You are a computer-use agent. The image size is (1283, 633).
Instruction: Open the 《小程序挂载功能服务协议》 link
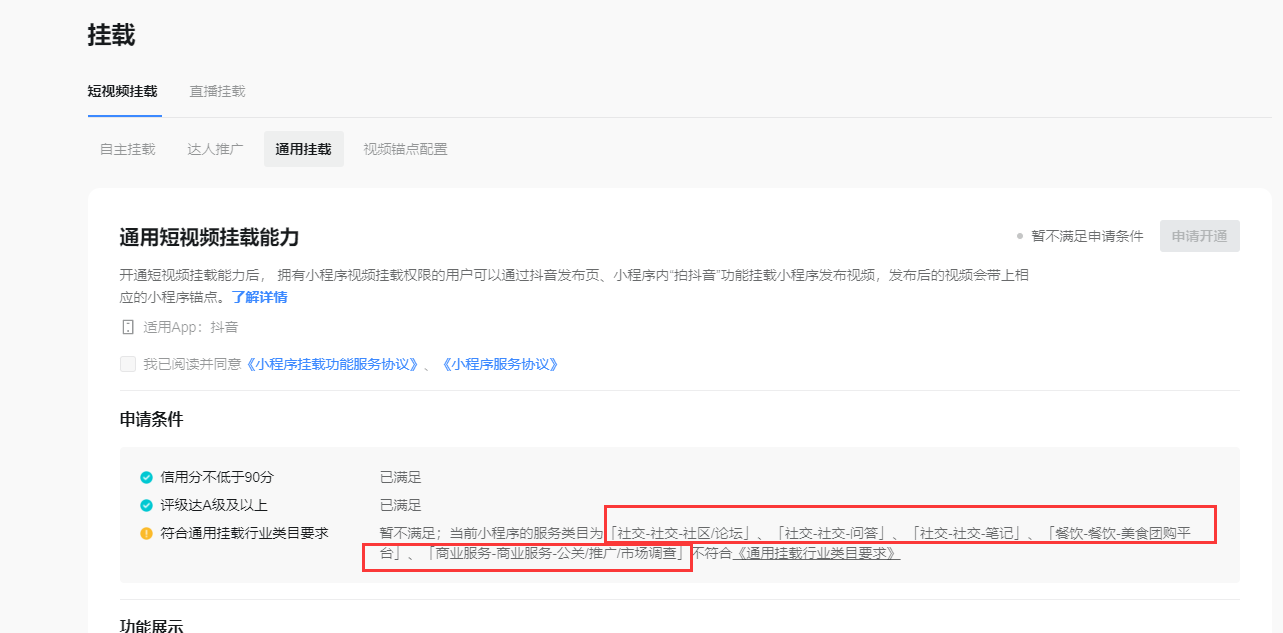click(332, 364)
